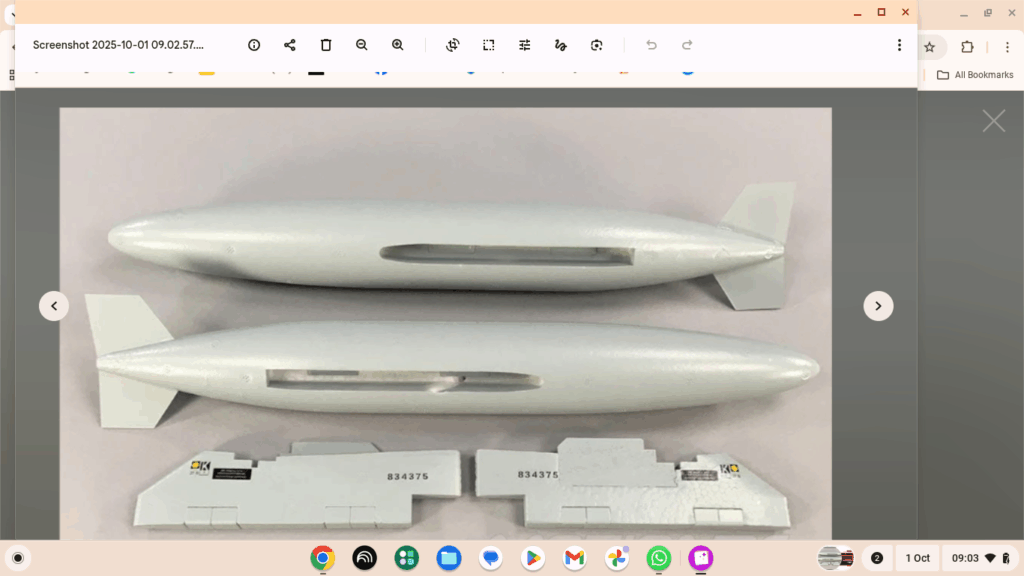Delete the image with trash icon
This screenshot has width=1024, height=576.
pyautogui.click(x=326, y=45)
